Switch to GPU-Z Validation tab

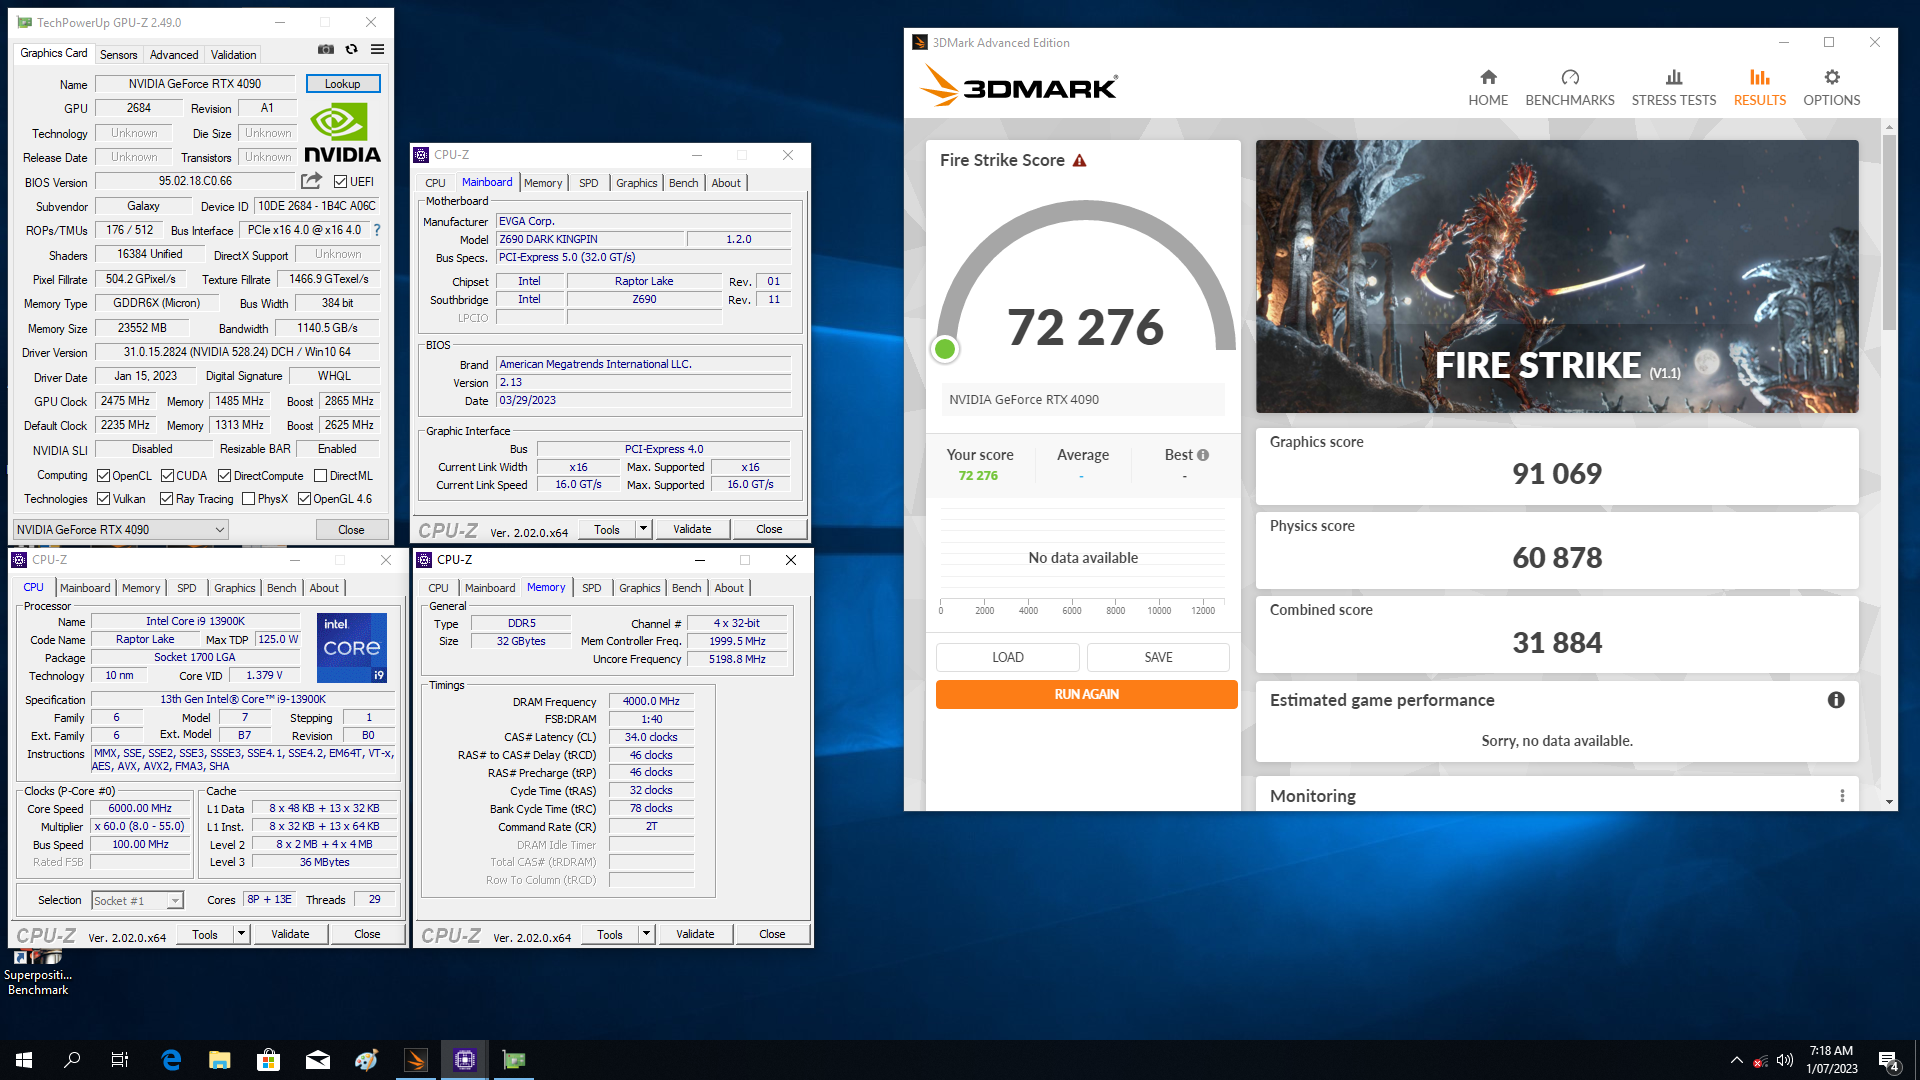click(x=233, y=55)
